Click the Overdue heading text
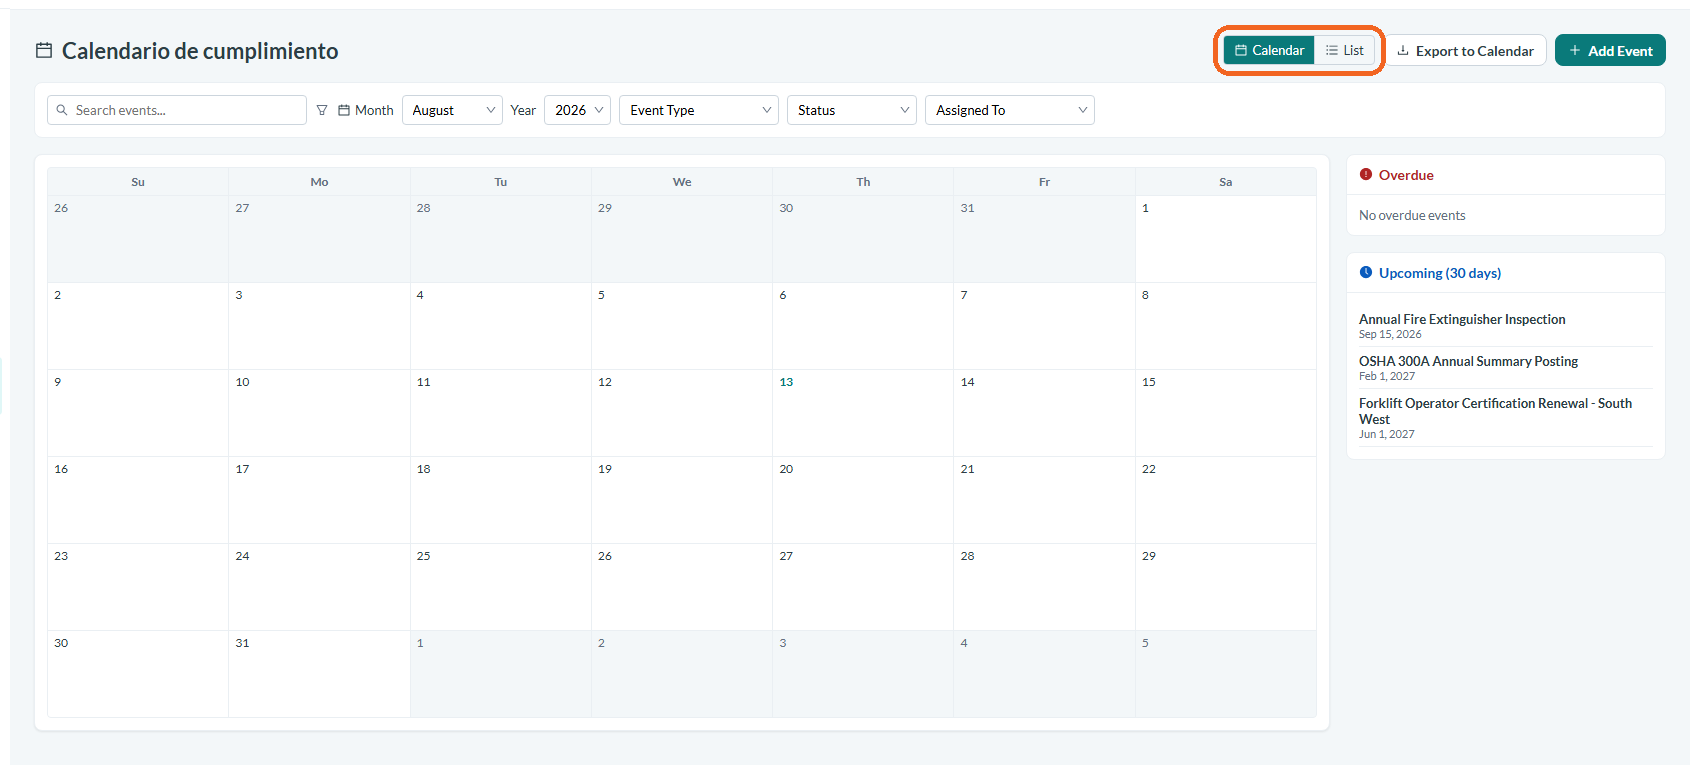Image resolution: width=1690 pixels, height=765 pixels. point(1406,175)
